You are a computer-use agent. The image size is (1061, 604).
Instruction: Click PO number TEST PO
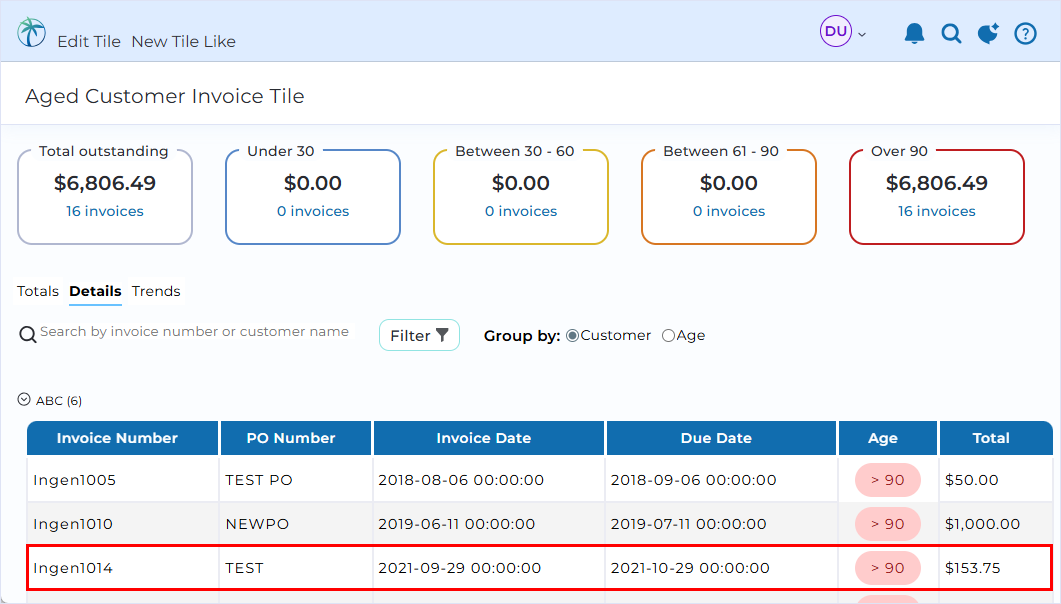[259, 480]
